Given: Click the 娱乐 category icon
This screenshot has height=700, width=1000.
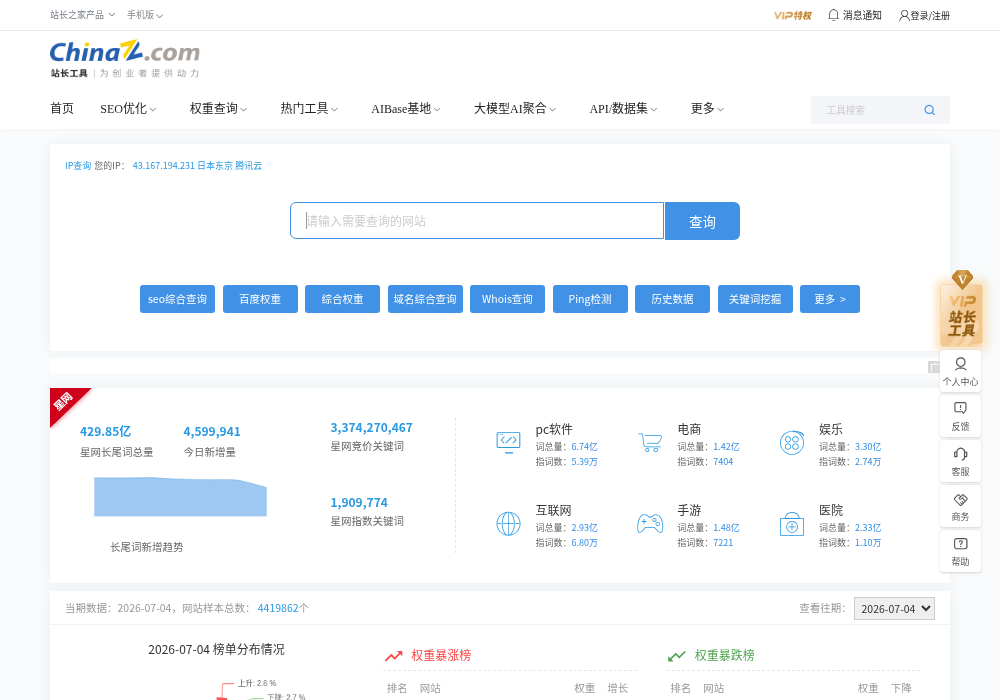Looking at the screenshot, I should click(791, 442).
